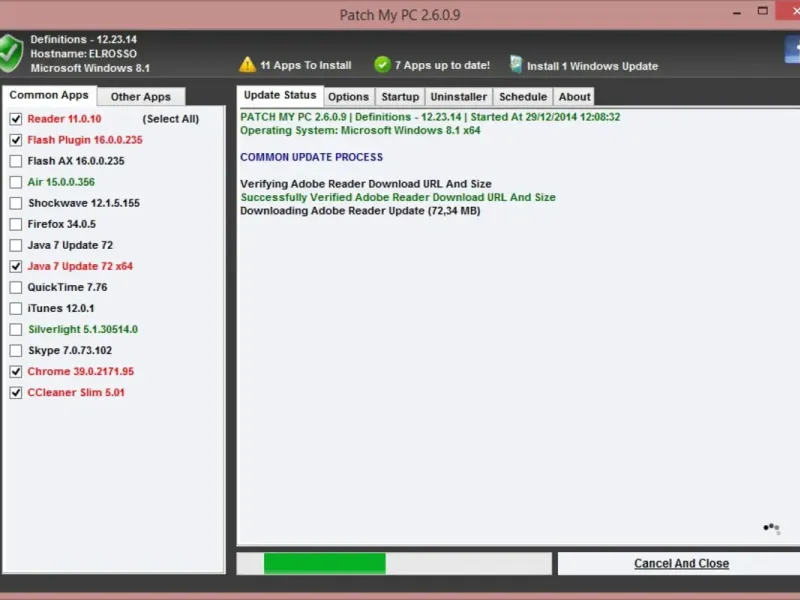Uncheck the CCleaner Slim 5.01 checkbox
Screen dimensions: 800x600
(16, 392)
